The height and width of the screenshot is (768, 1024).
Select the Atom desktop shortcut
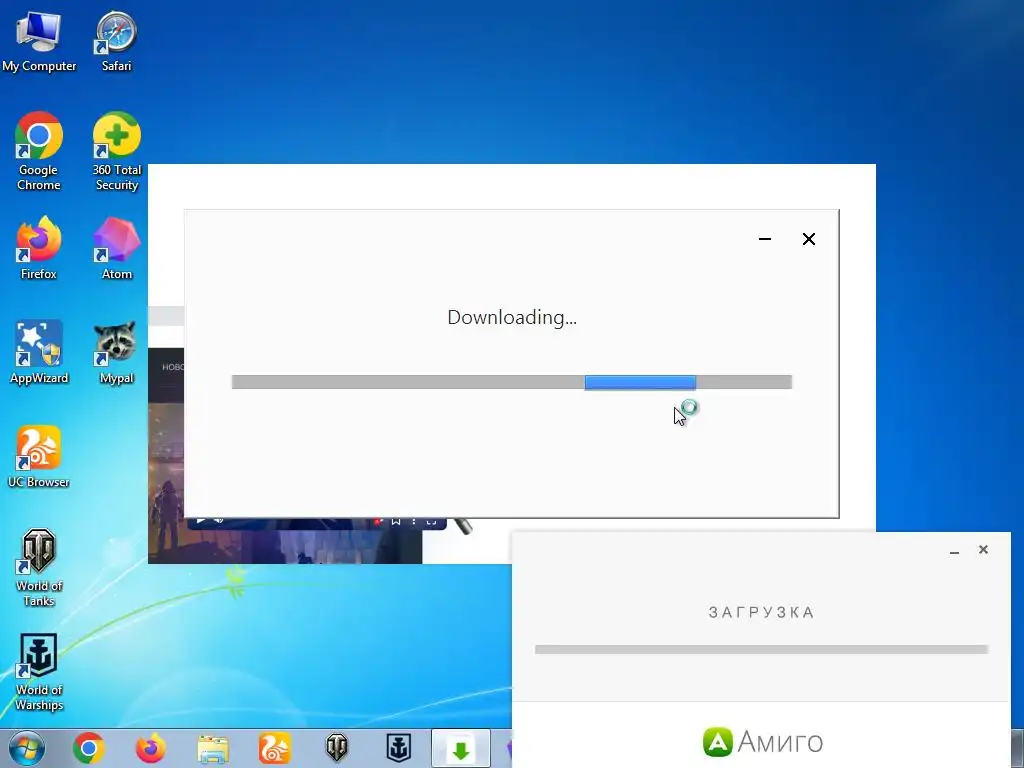coord(116,248)
